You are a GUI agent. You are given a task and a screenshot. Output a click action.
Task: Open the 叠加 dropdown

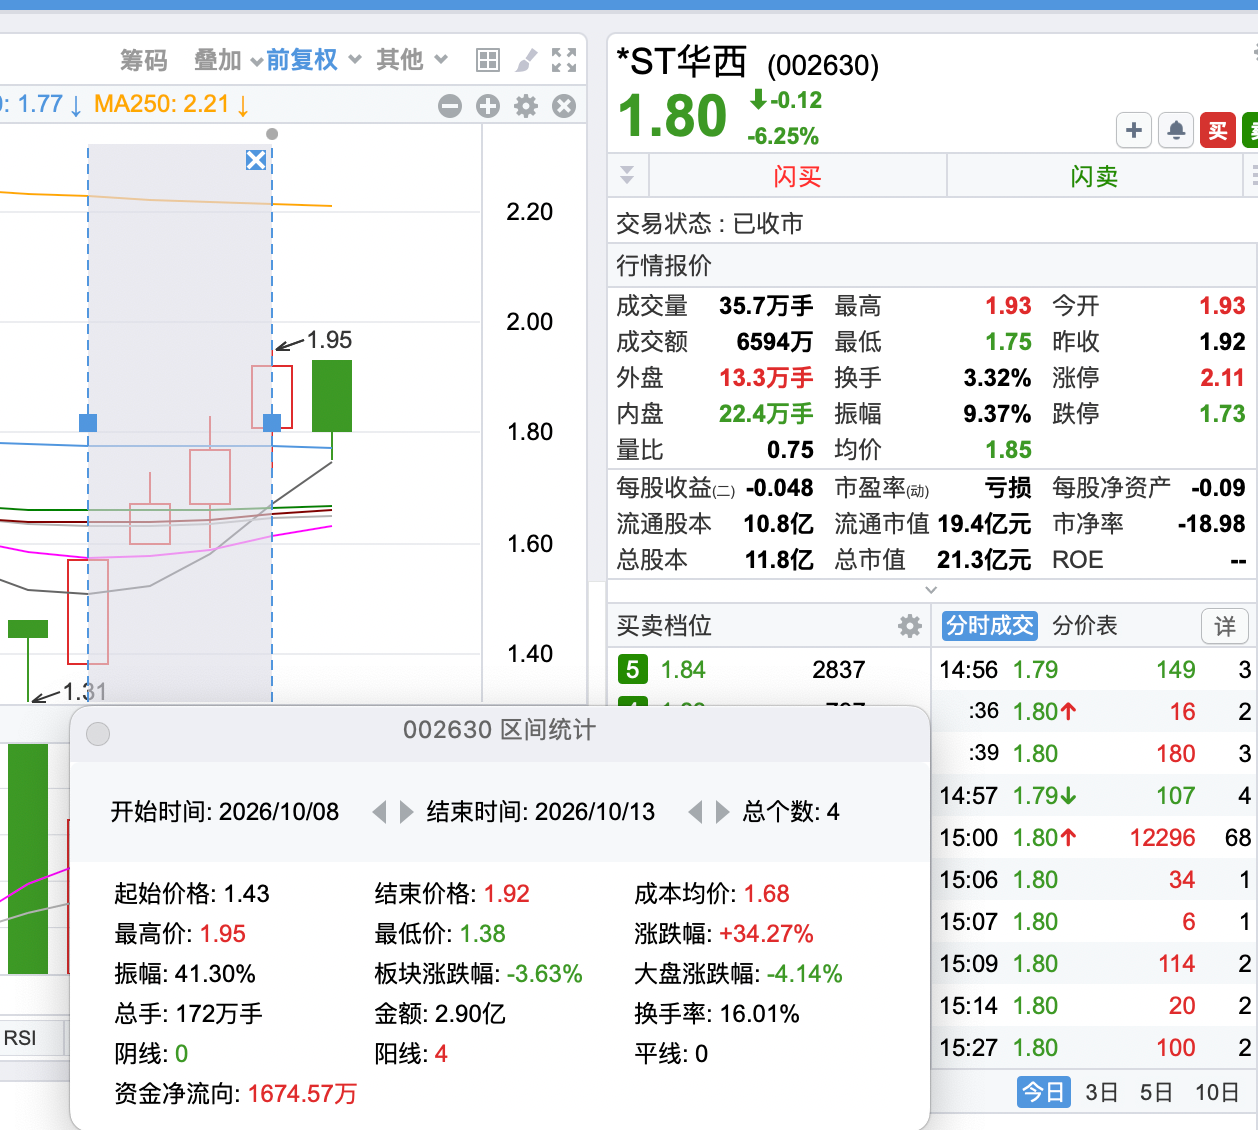[228, 60]
